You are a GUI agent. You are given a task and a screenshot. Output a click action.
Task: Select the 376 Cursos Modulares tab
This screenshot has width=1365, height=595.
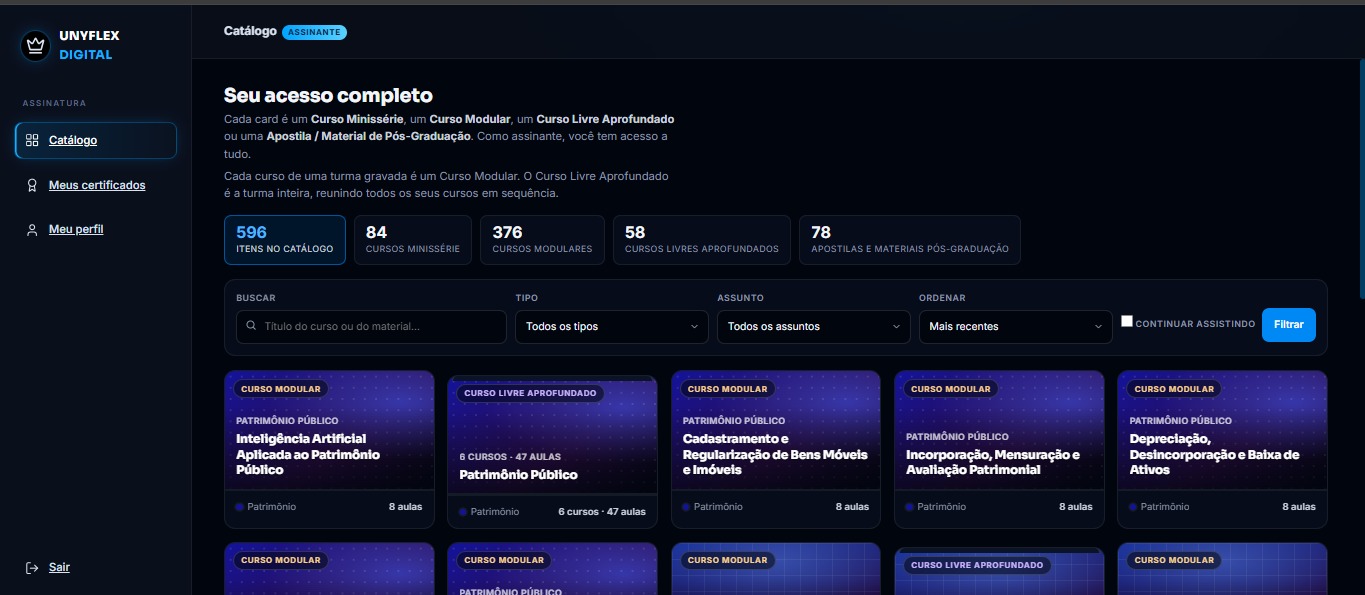[x=542, y=240]
